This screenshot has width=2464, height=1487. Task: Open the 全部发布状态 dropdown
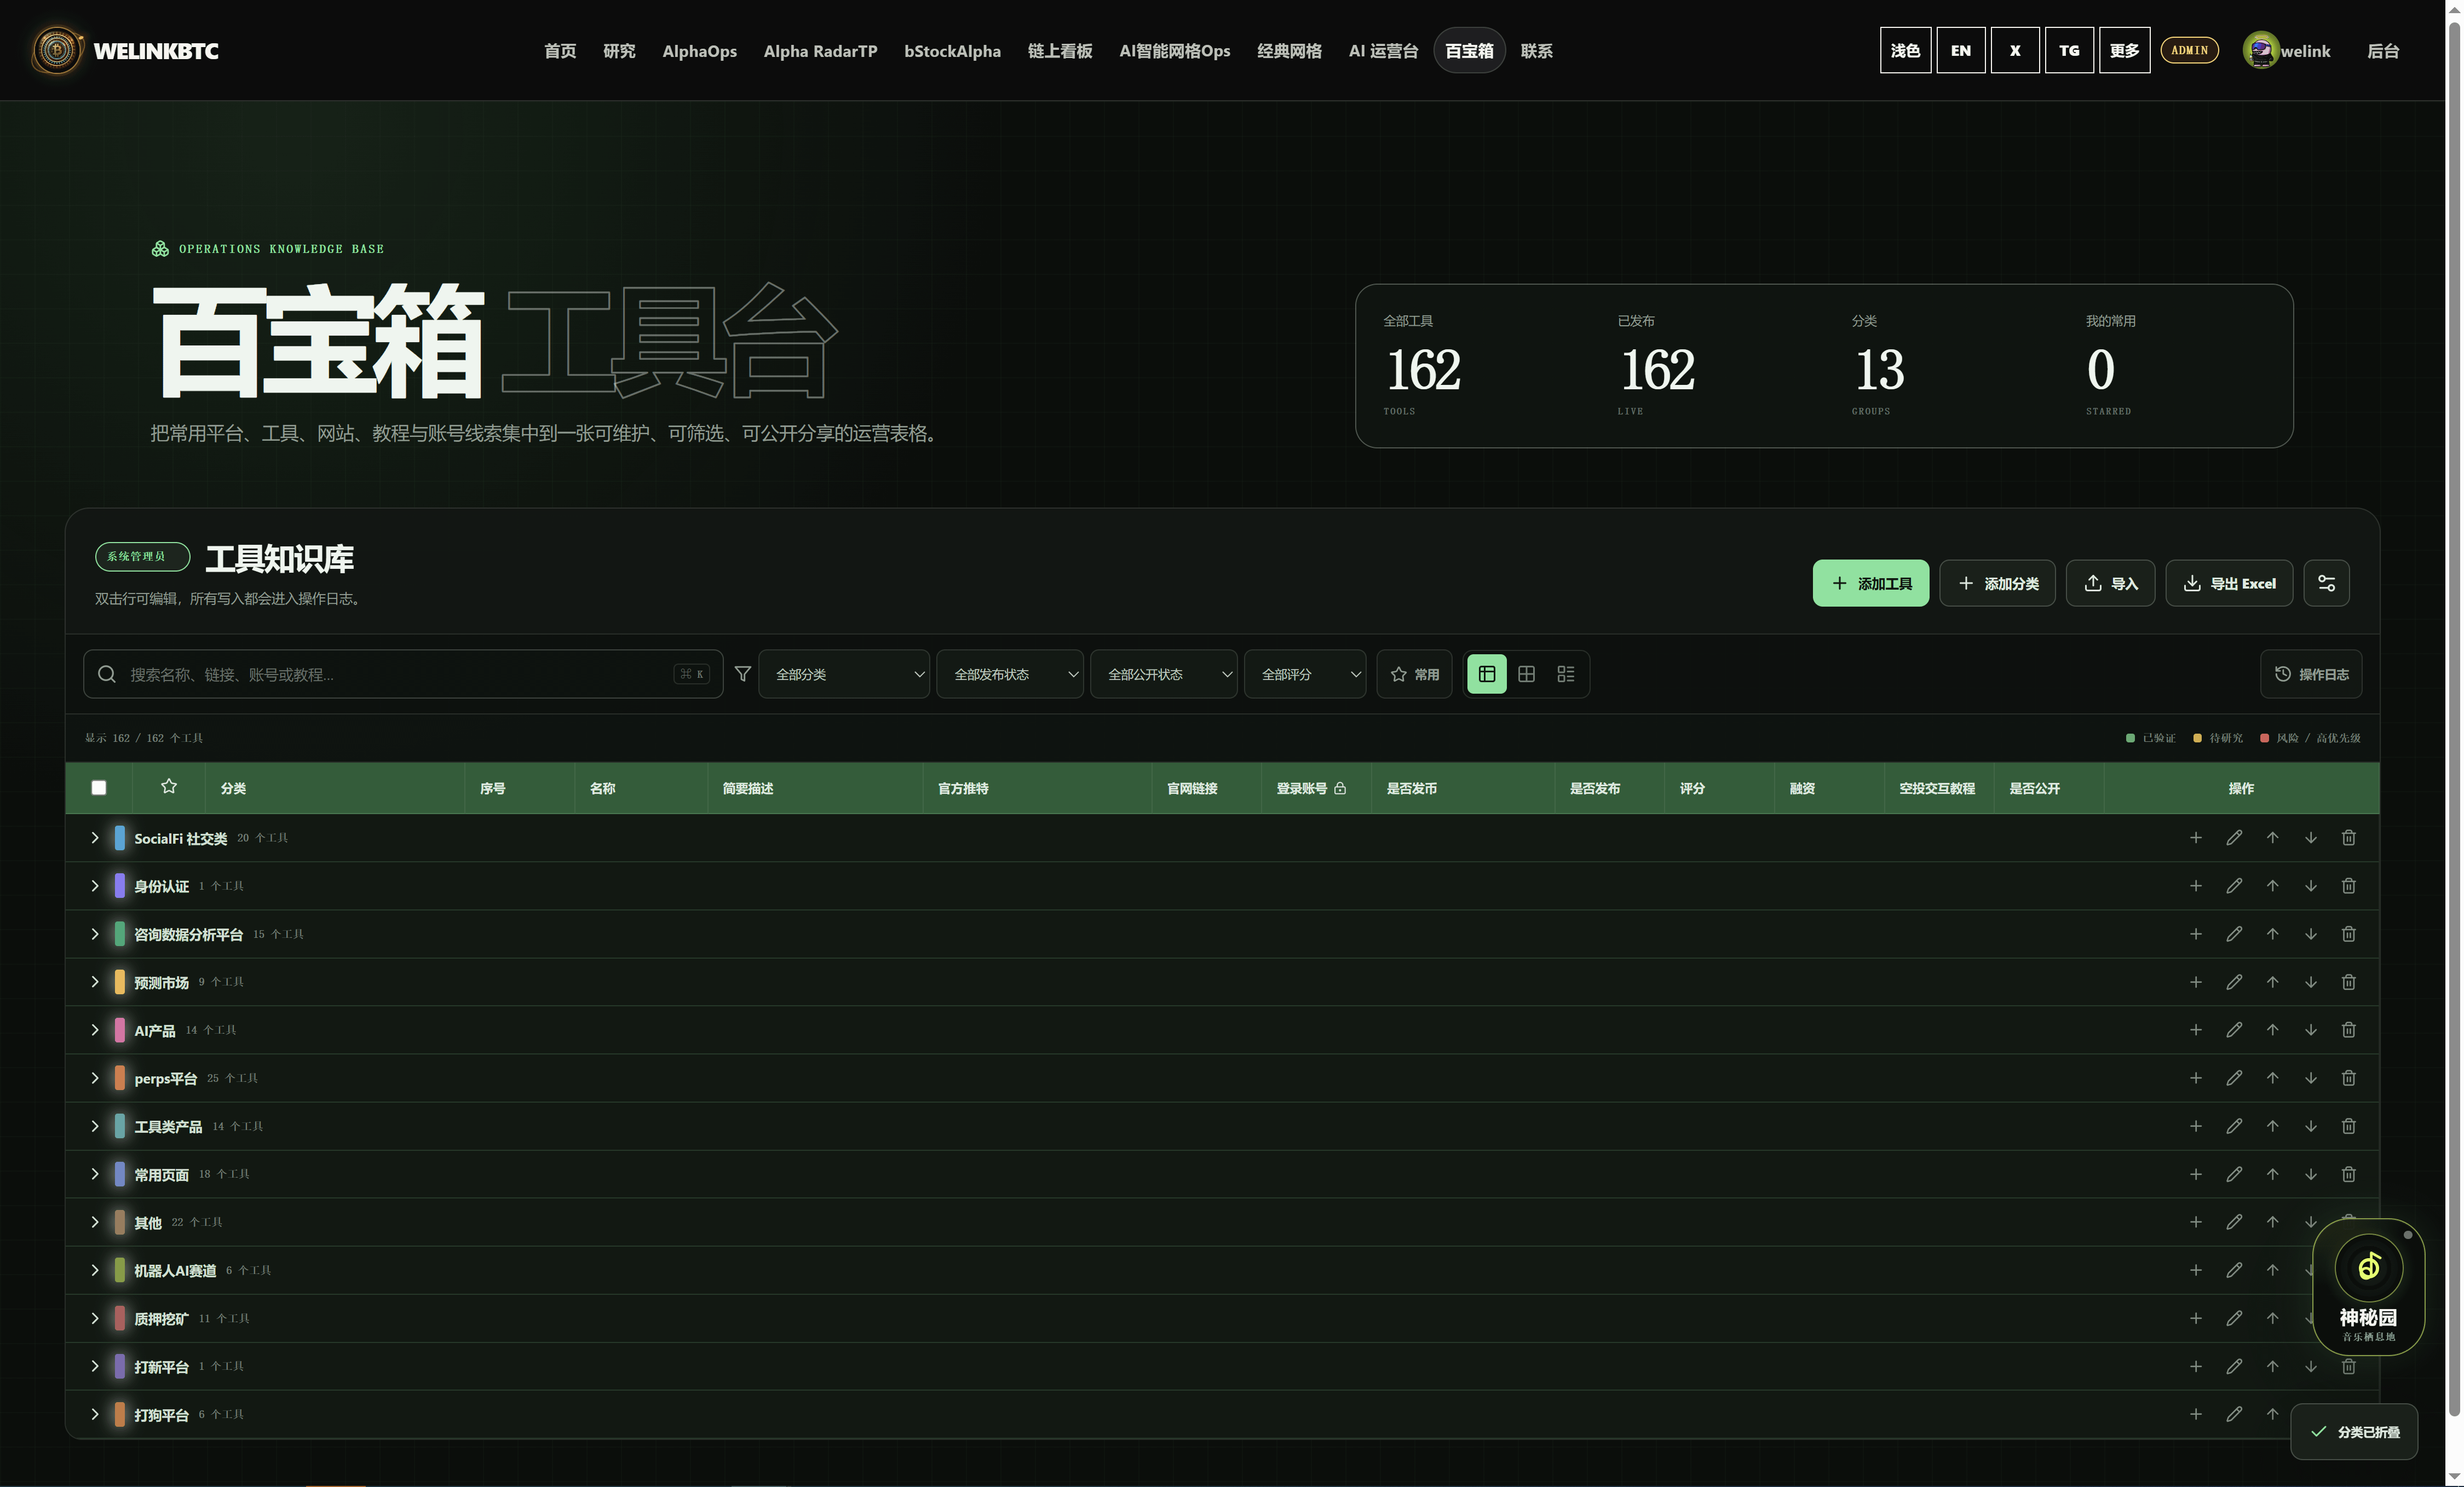tap(1010, 674)
